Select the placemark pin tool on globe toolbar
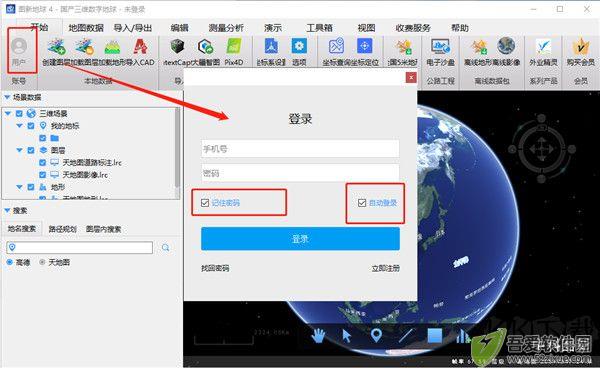Screen dimensions: 600x368 (377, 335)
